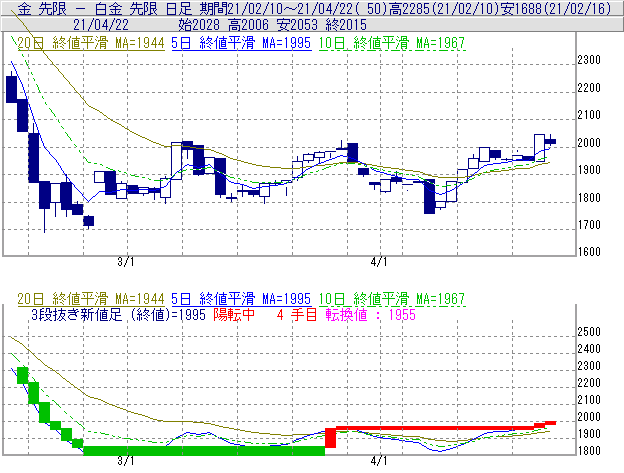Select the lower chart's '5日 終値平滑 MA=1995' legend
This screenshot has height=473, width=624.
coord(241,299)
